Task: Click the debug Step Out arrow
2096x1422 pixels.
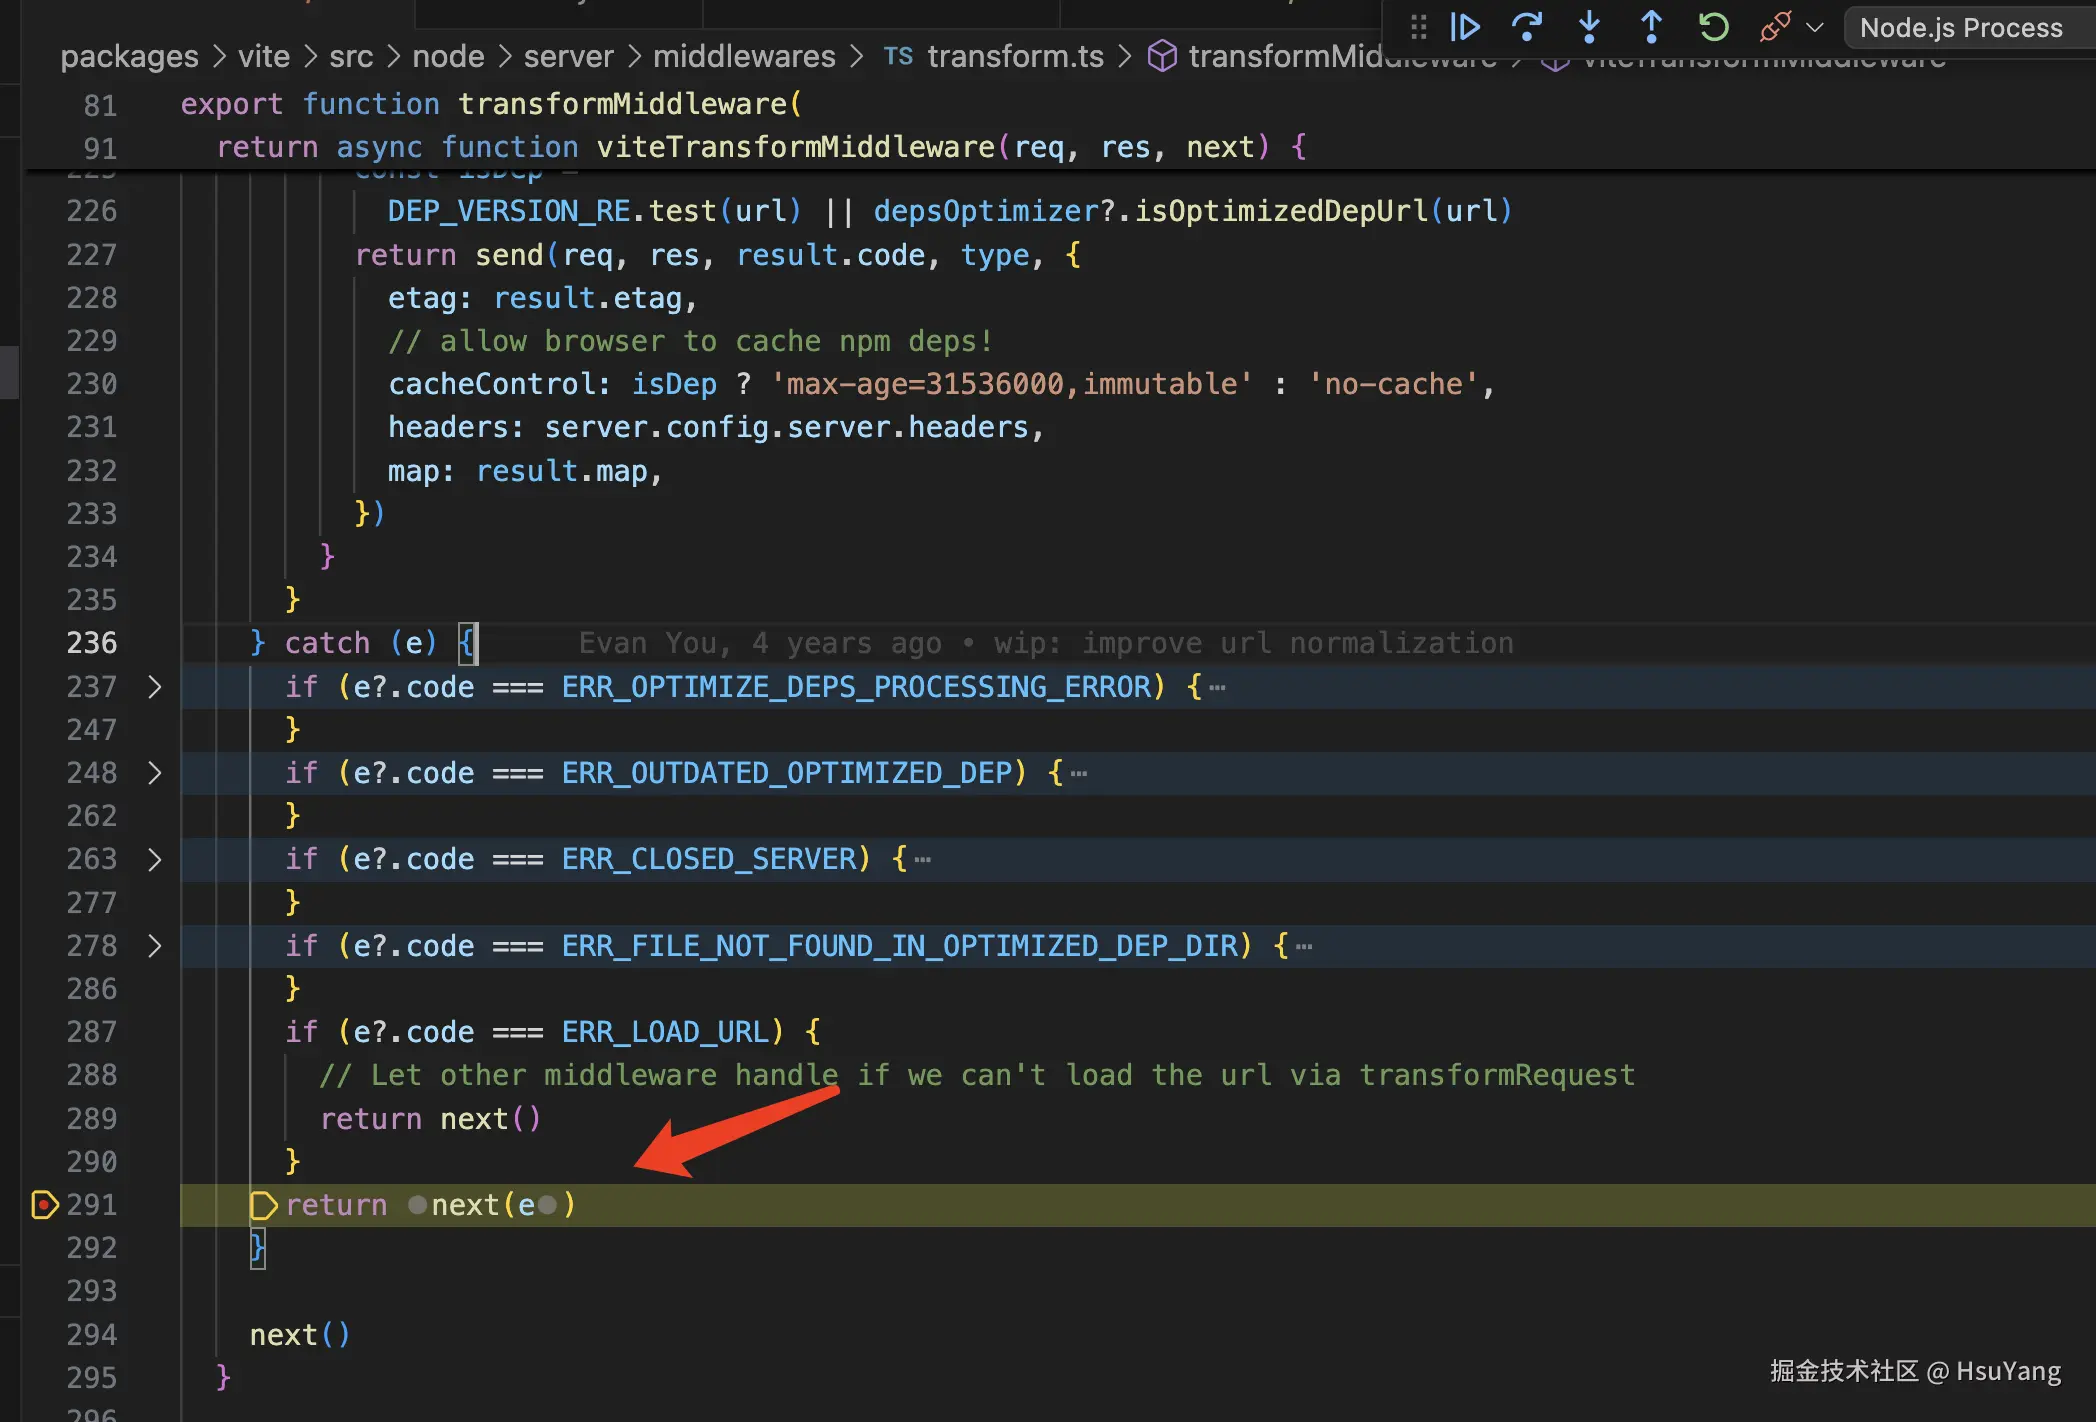Action: tap(1651, 27)
